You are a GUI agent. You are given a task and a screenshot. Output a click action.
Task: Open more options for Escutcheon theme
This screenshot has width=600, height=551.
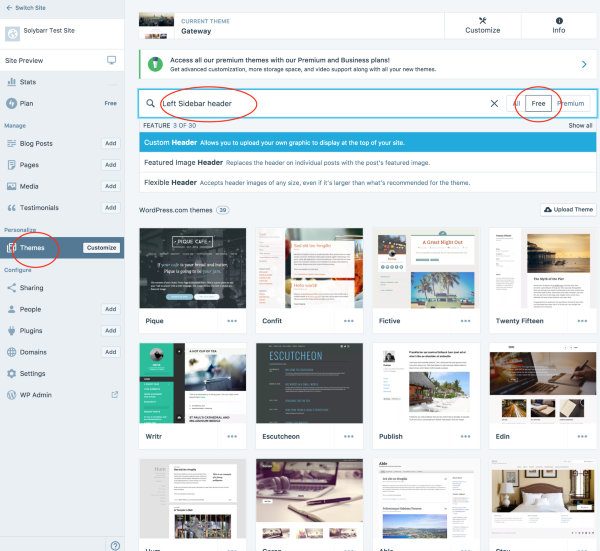click(x=349, y=436)
